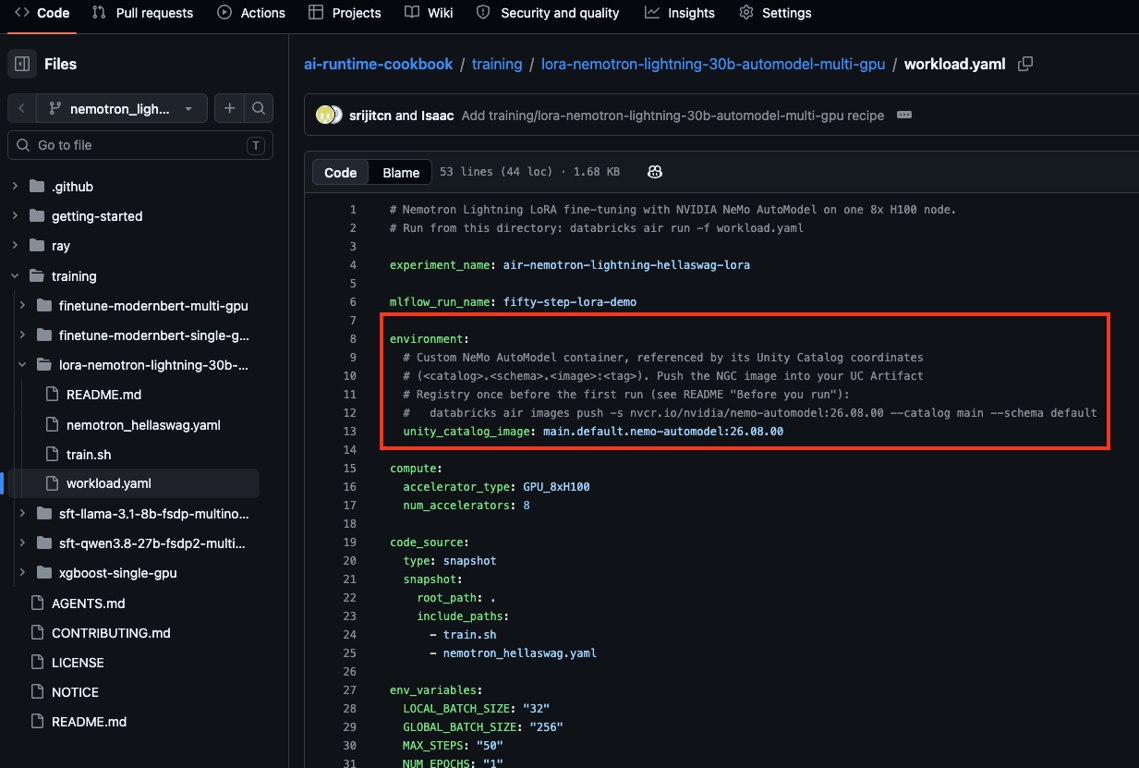Open the Settings tab
The image size is (1139, 768).
[x=775, y=13]
